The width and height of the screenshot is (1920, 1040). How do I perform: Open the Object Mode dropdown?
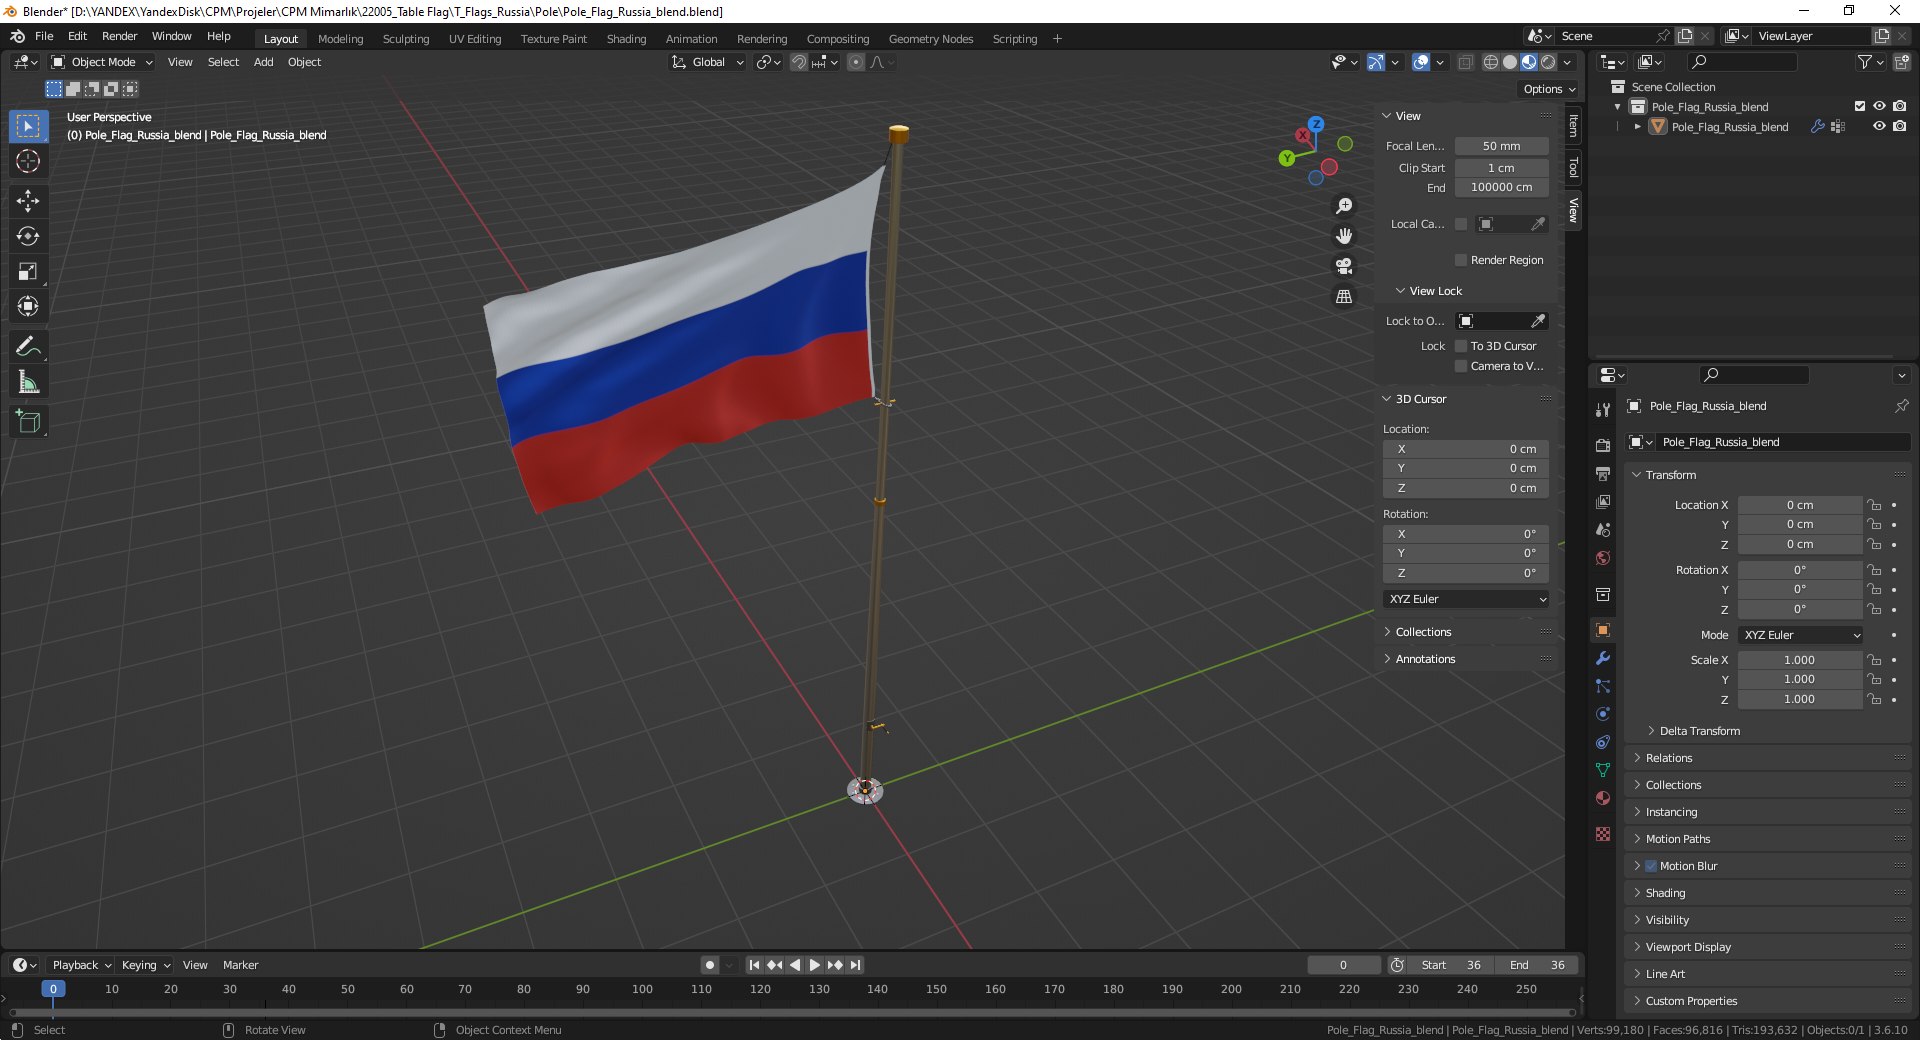coord(102,62)
